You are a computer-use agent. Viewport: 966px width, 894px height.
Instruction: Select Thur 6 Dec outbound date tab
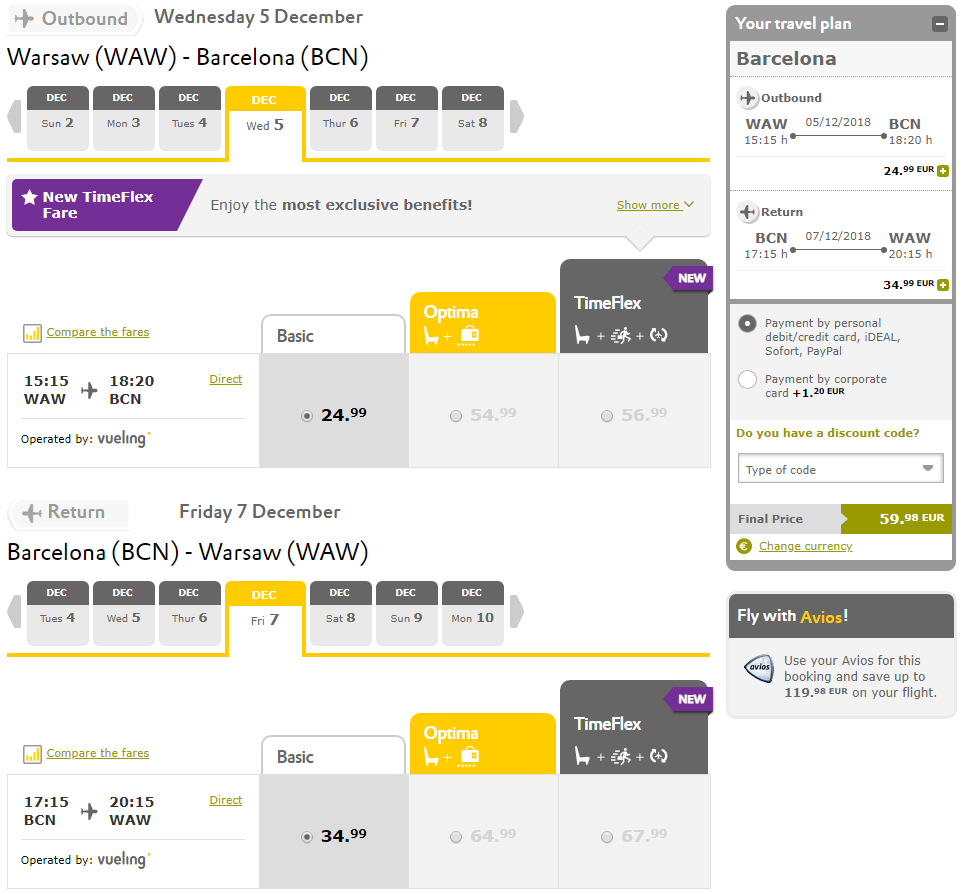(340, 117)
